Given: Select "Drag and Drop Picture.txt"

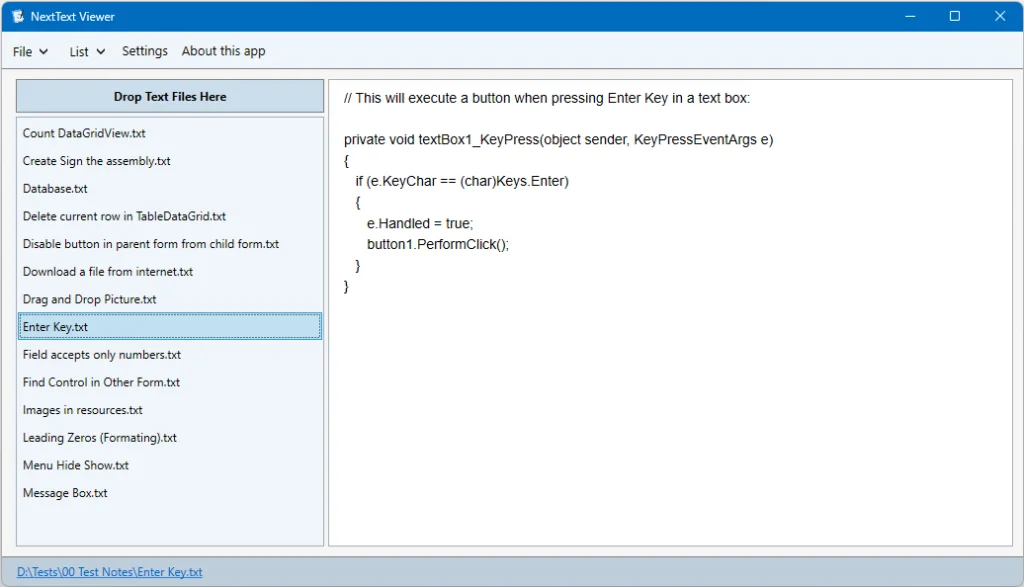Looking at the screenshot, I should (89, 299).
